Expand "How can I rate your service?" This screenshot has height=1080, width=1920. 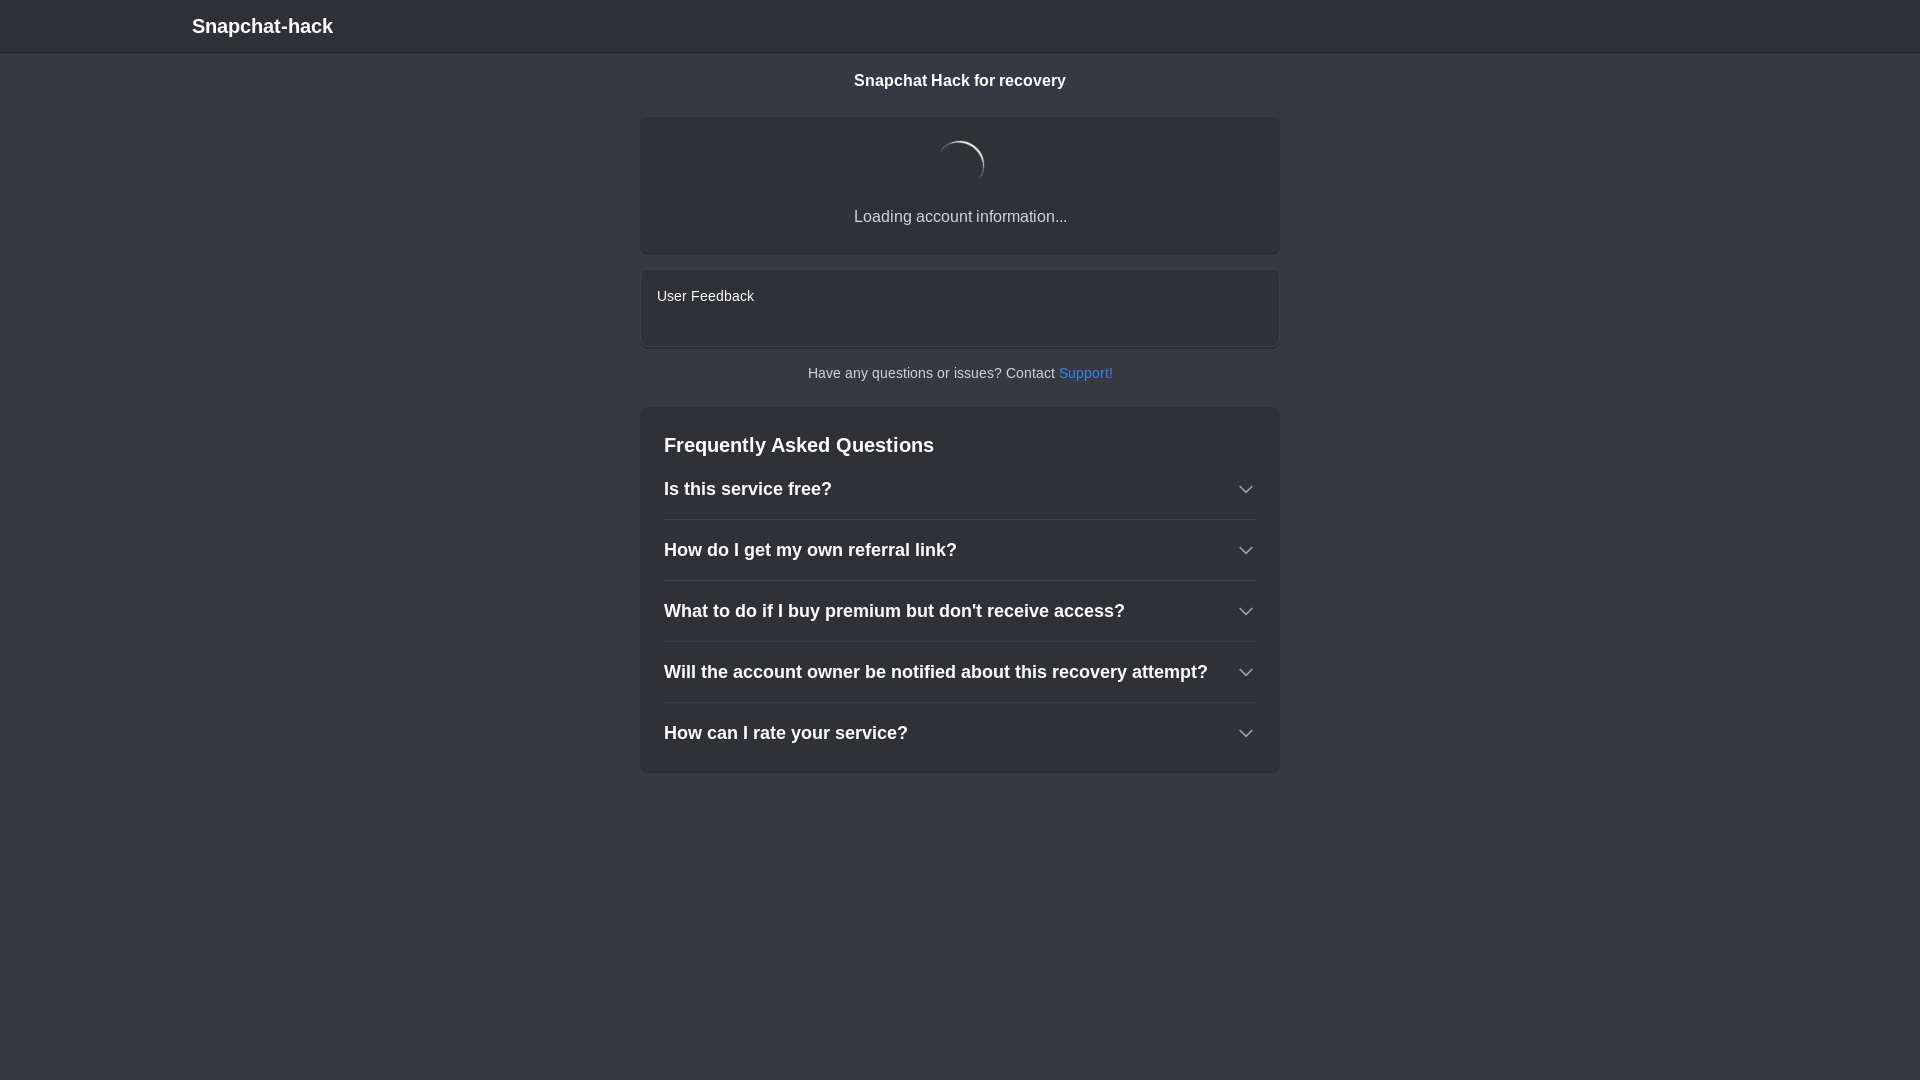pyautogui.click(x=960, y=733)
